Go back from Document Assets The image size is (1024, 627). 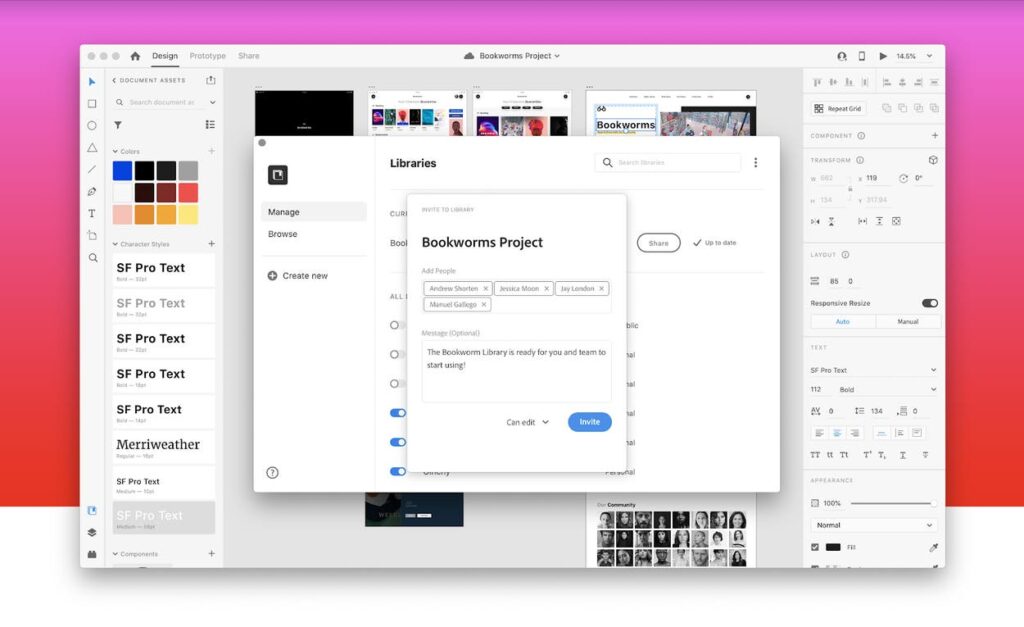pos(114,80)
